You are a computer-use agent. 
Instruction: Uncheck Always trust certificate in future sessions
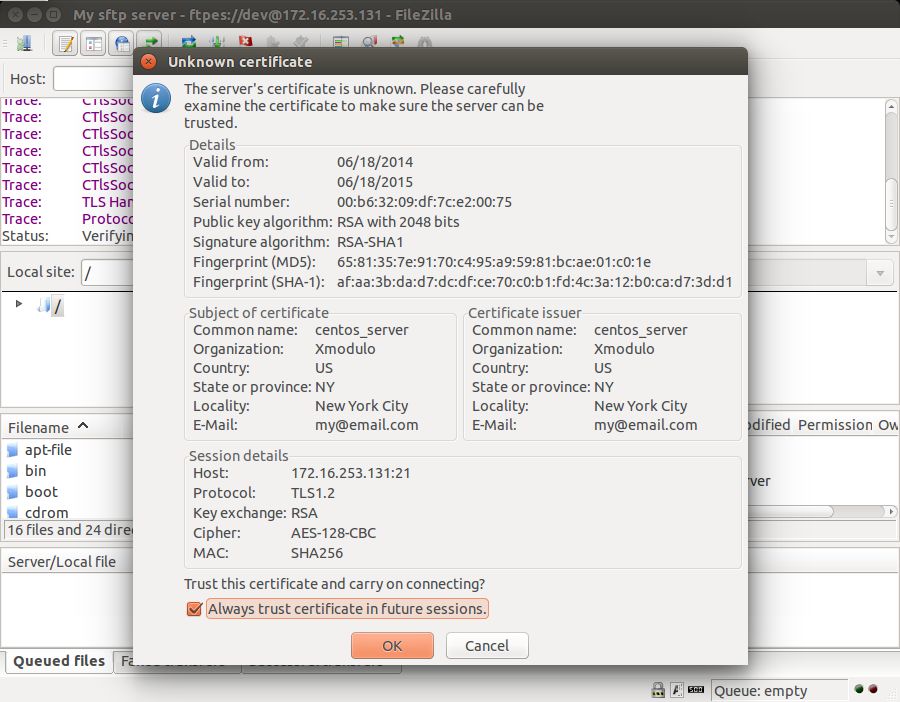(x=195, y=609)
